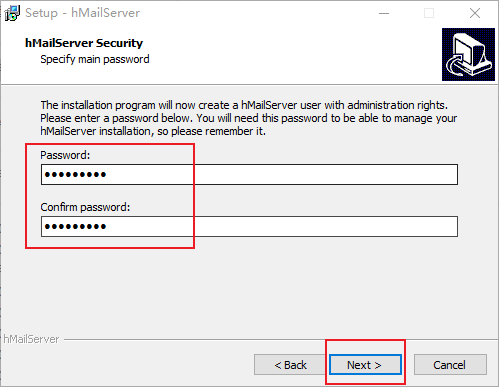Click the installation instructions paragraph
The width and height of the screenshot is (499, 387).
click(x=249, y=118)
